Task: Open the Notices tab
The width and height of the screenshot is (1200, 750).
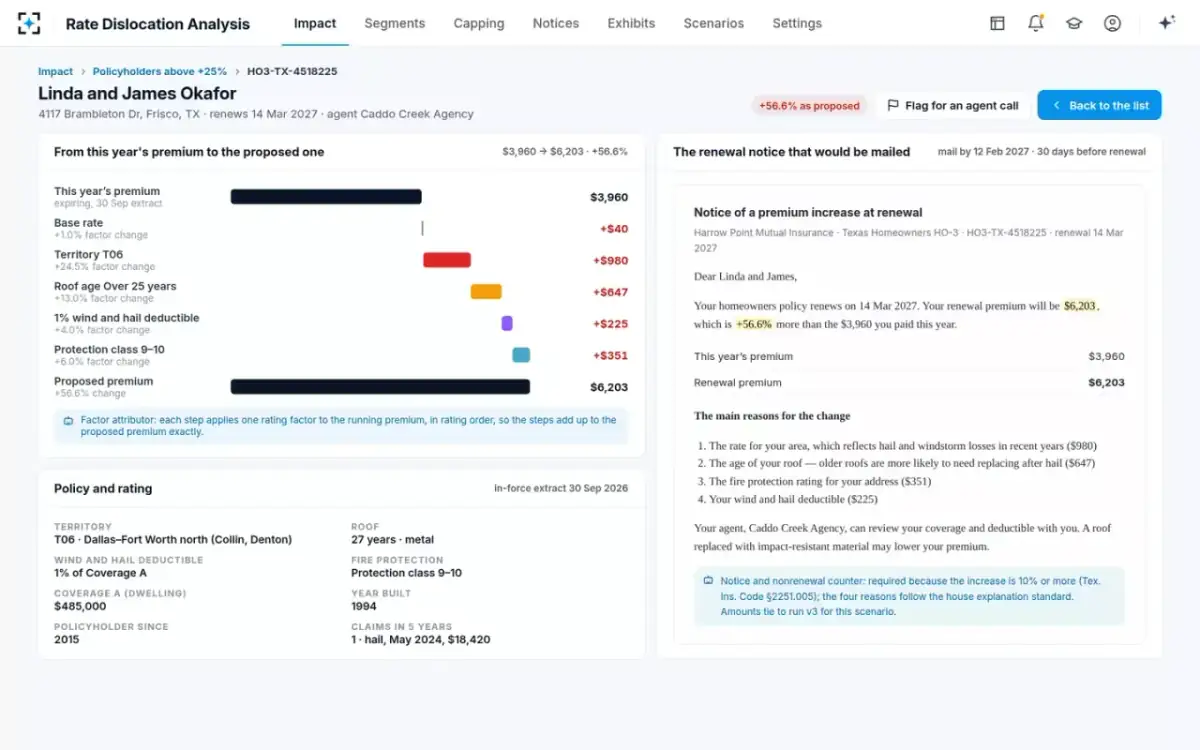Action: pyautogui.click(x=556, y=23)
